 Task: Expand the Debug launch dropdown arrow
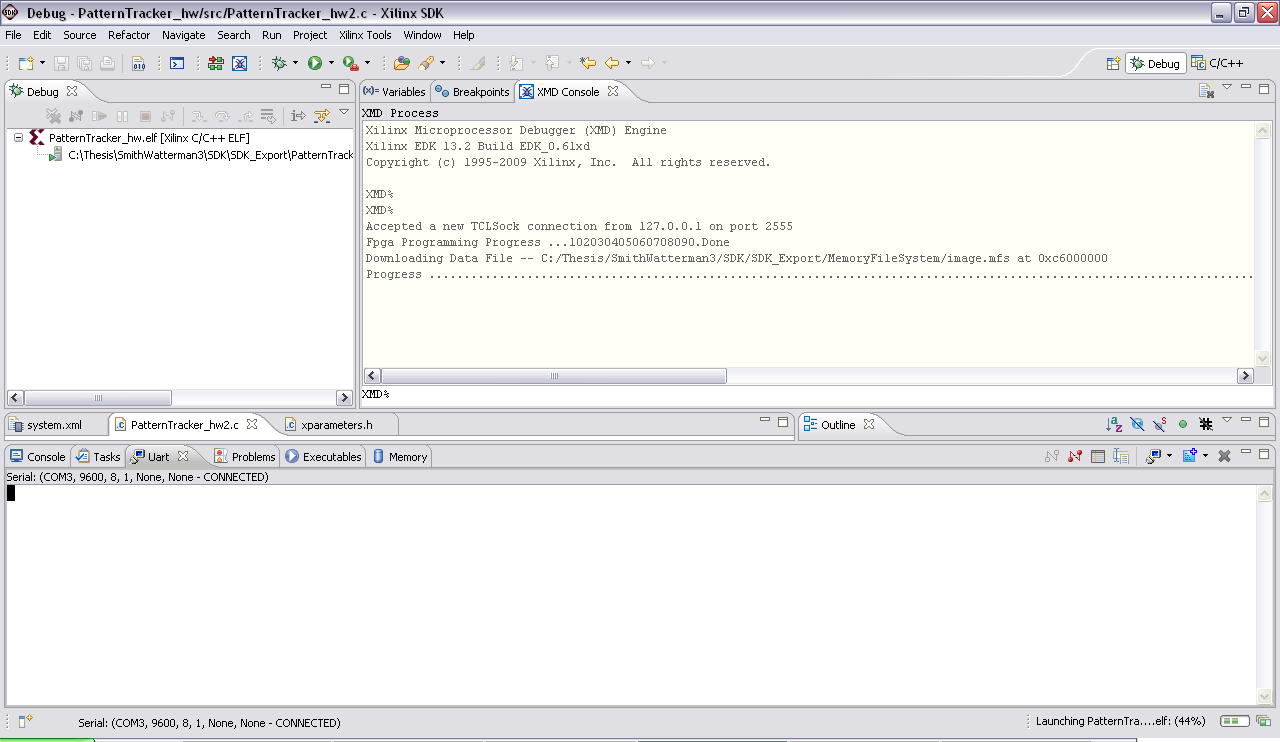[295, 63]
